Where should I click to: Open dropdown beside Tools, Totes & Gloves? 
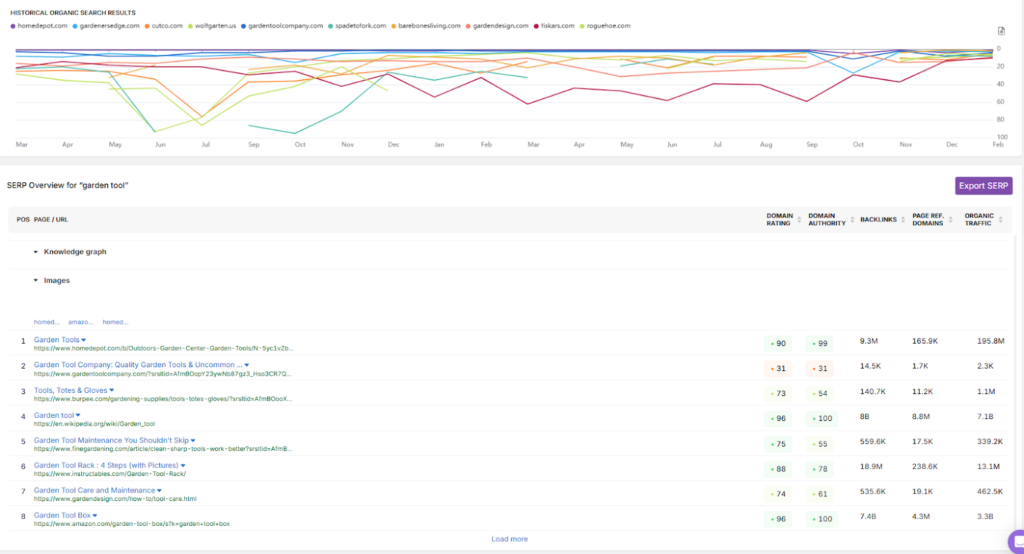click(x=112, y=391)
